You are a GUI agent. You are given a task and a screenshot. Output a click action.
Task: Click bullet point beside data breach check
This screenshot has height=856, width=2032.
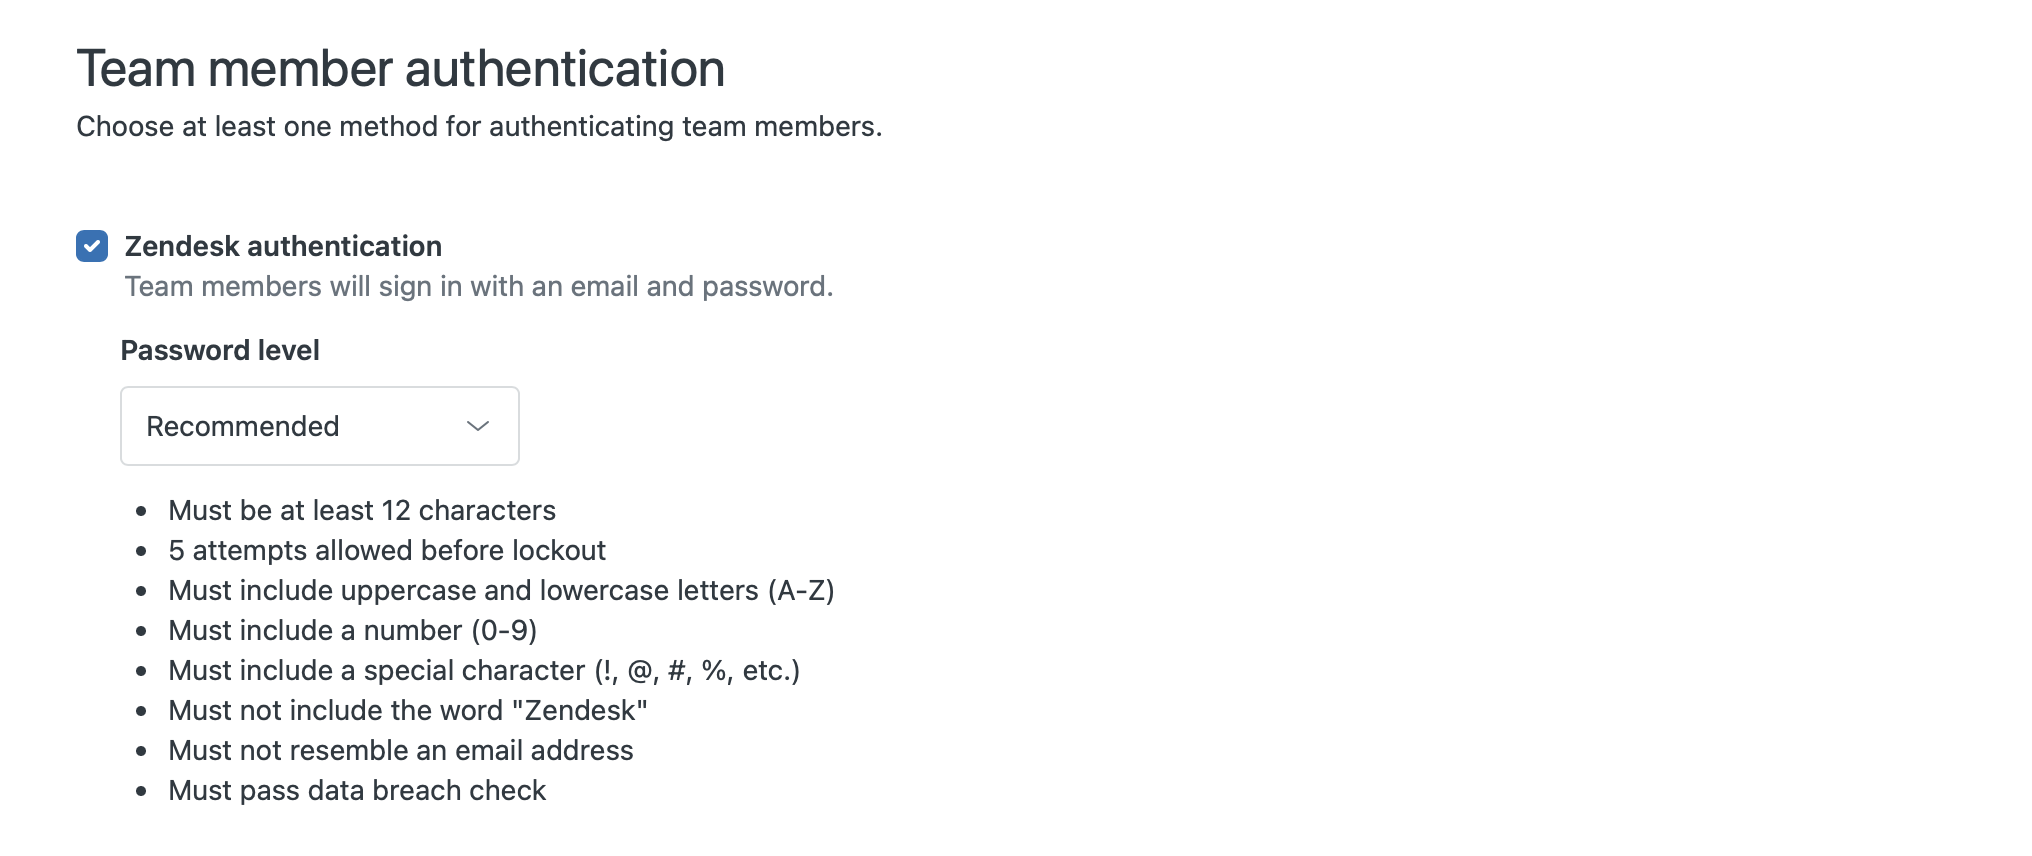(142, 791)
